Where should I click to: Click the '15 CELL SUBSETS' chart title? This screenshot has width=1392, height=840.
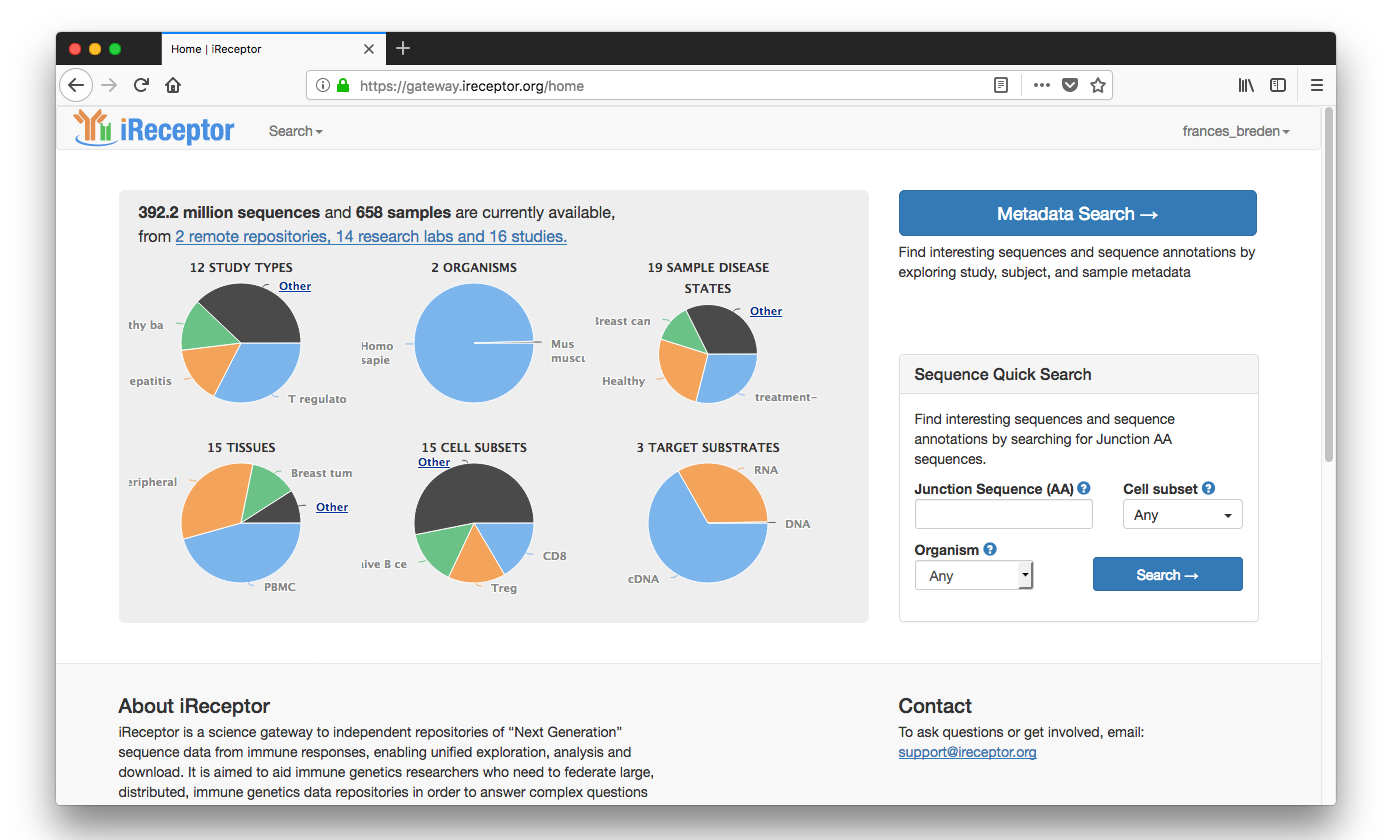point(474,448)
